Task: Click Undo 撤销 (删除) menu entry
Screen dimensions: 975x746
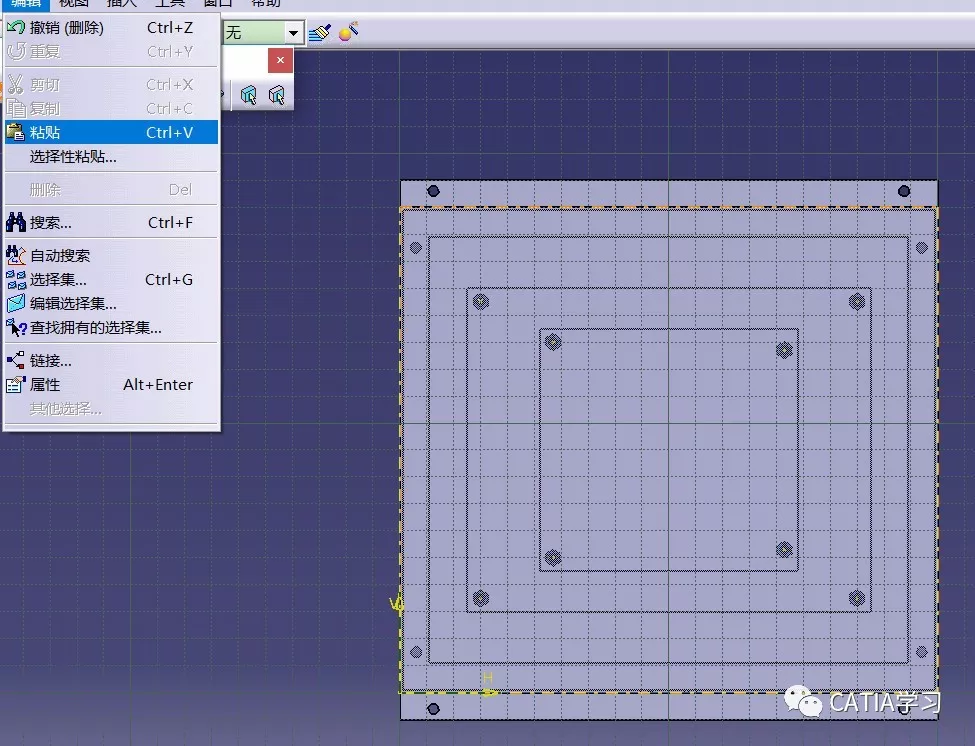Action: (x=66, y=28)
